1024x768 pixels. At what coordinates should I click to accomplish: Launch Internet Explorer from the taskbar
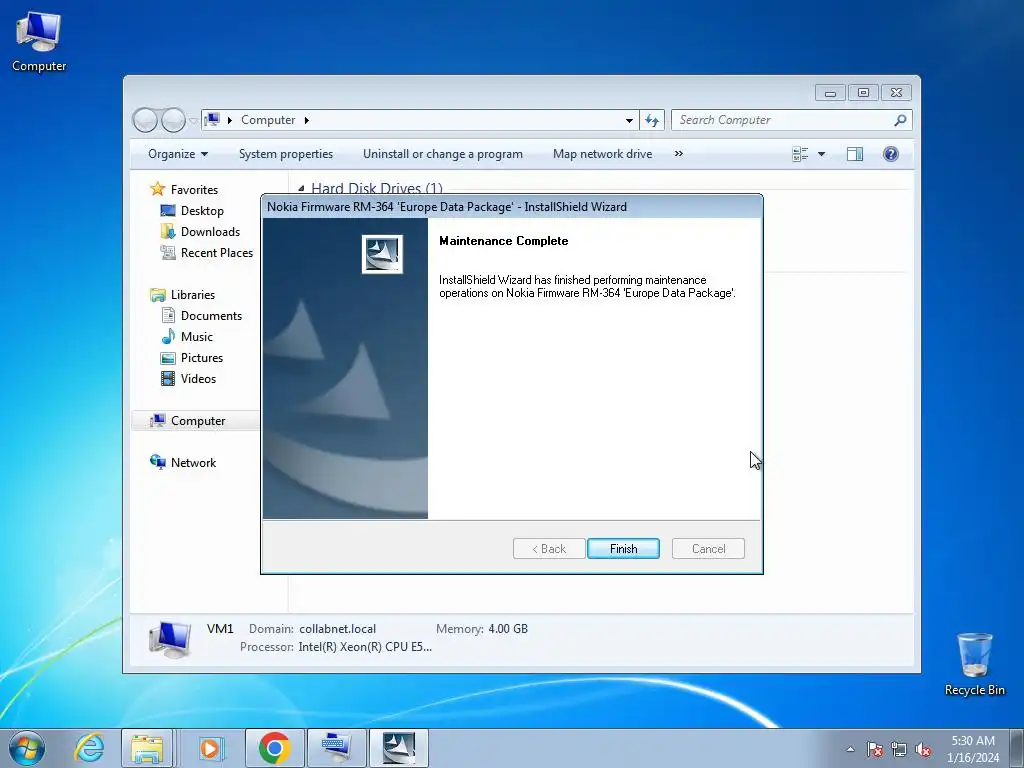[89, 748]
